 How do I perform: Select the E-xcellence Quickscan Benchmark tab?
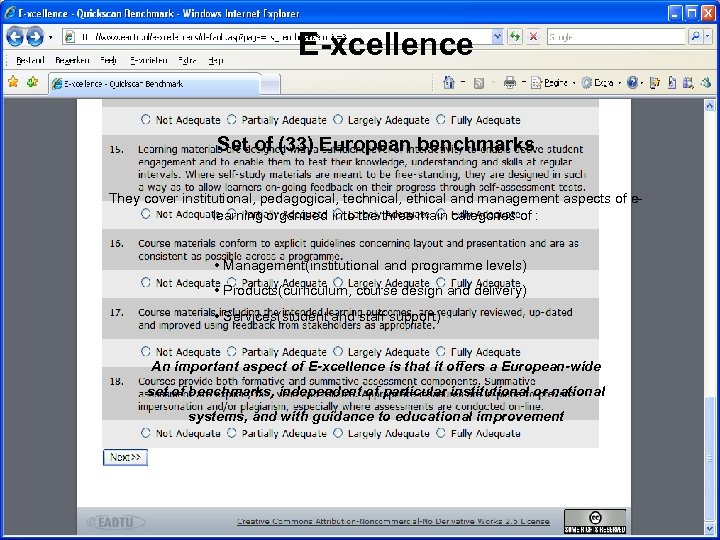click(155, 84)
